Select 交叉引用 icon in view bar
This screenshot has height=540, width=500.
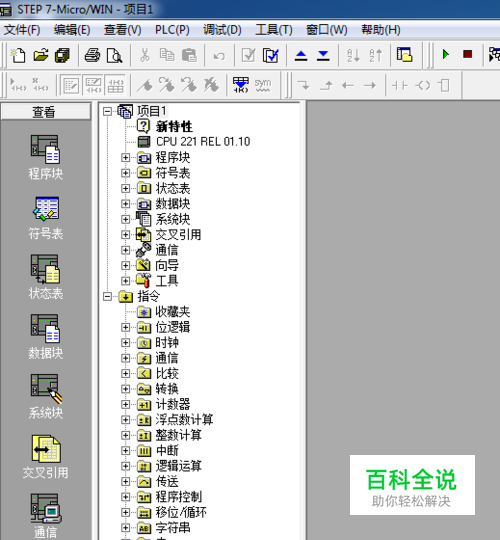coord(45,457)
